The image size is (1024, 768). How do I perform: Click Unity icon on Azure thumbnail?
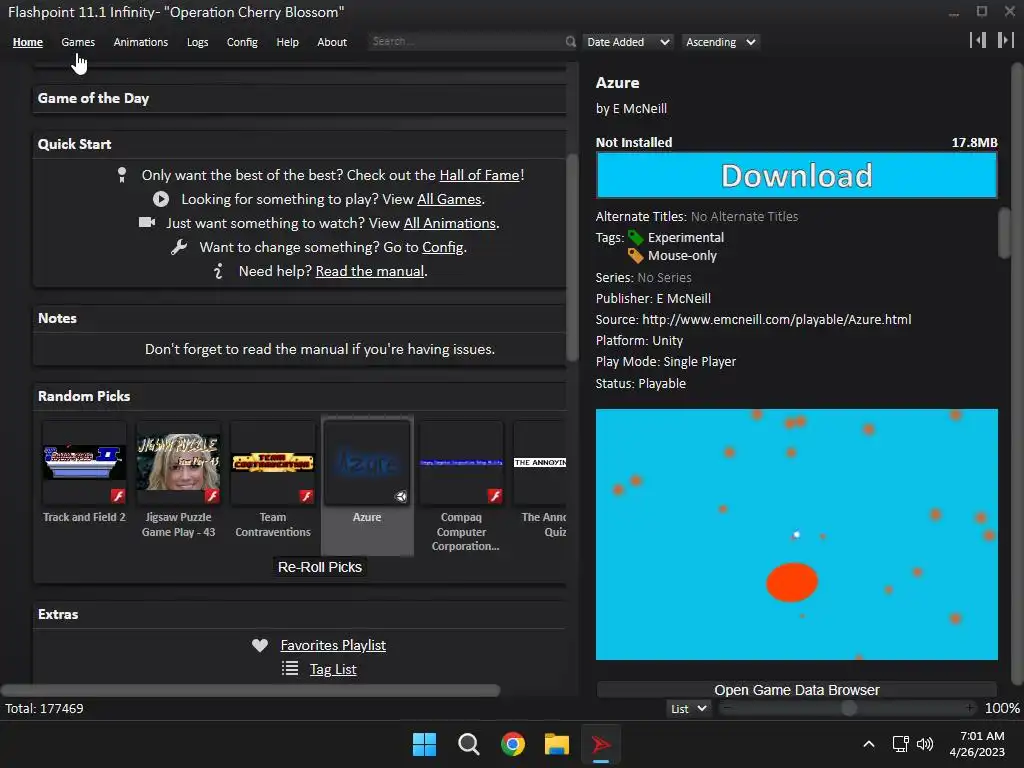click(401, 496)
